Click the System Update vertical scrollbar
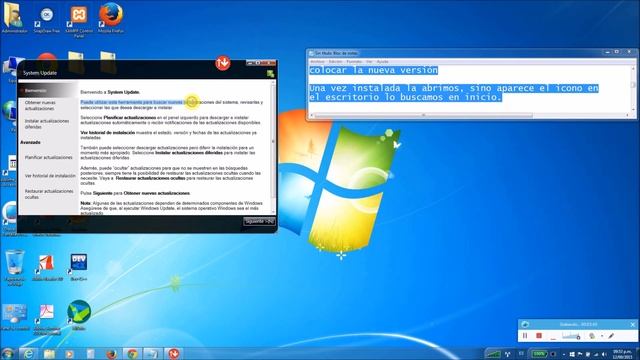 pos(273,147)
